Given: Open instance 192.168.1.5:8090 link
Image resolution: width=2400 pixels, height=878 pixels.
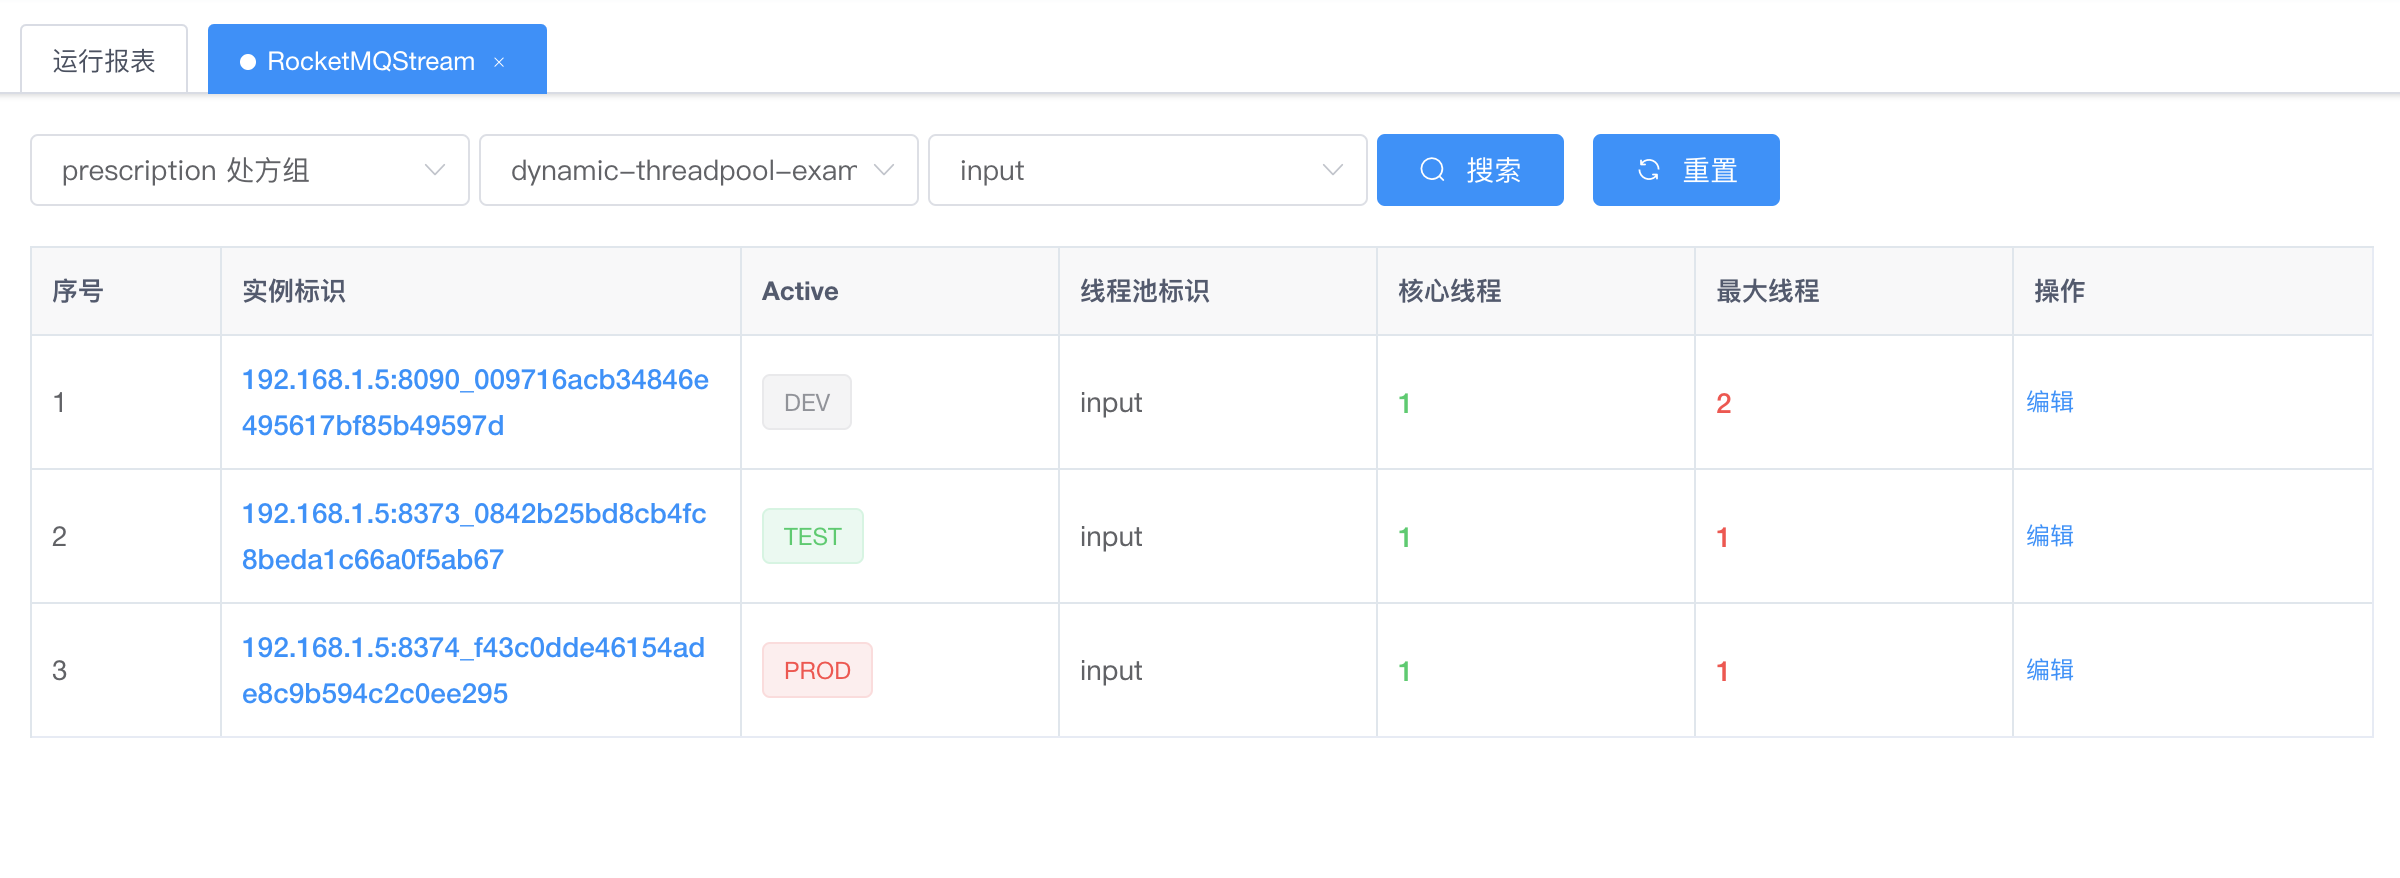Looking at the screenshot, I should pos(476,402).
